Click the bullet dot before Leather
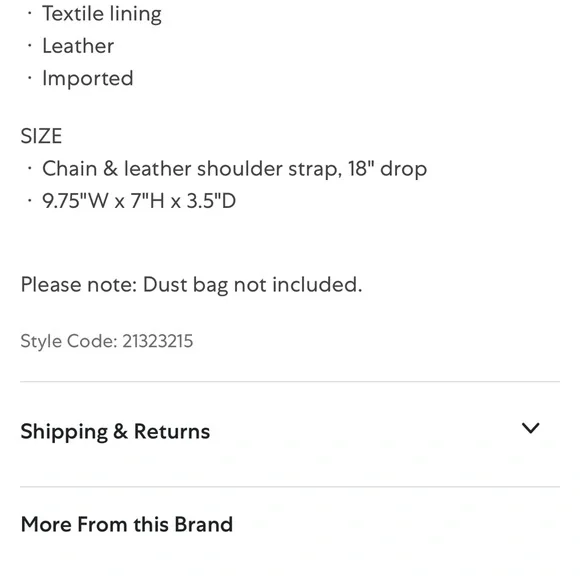 click(x=30, y=46)
